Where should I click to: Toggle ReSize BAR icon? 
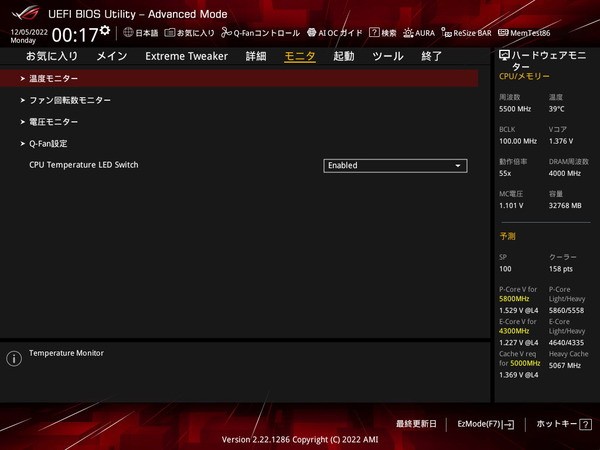(x=446, y=33)
